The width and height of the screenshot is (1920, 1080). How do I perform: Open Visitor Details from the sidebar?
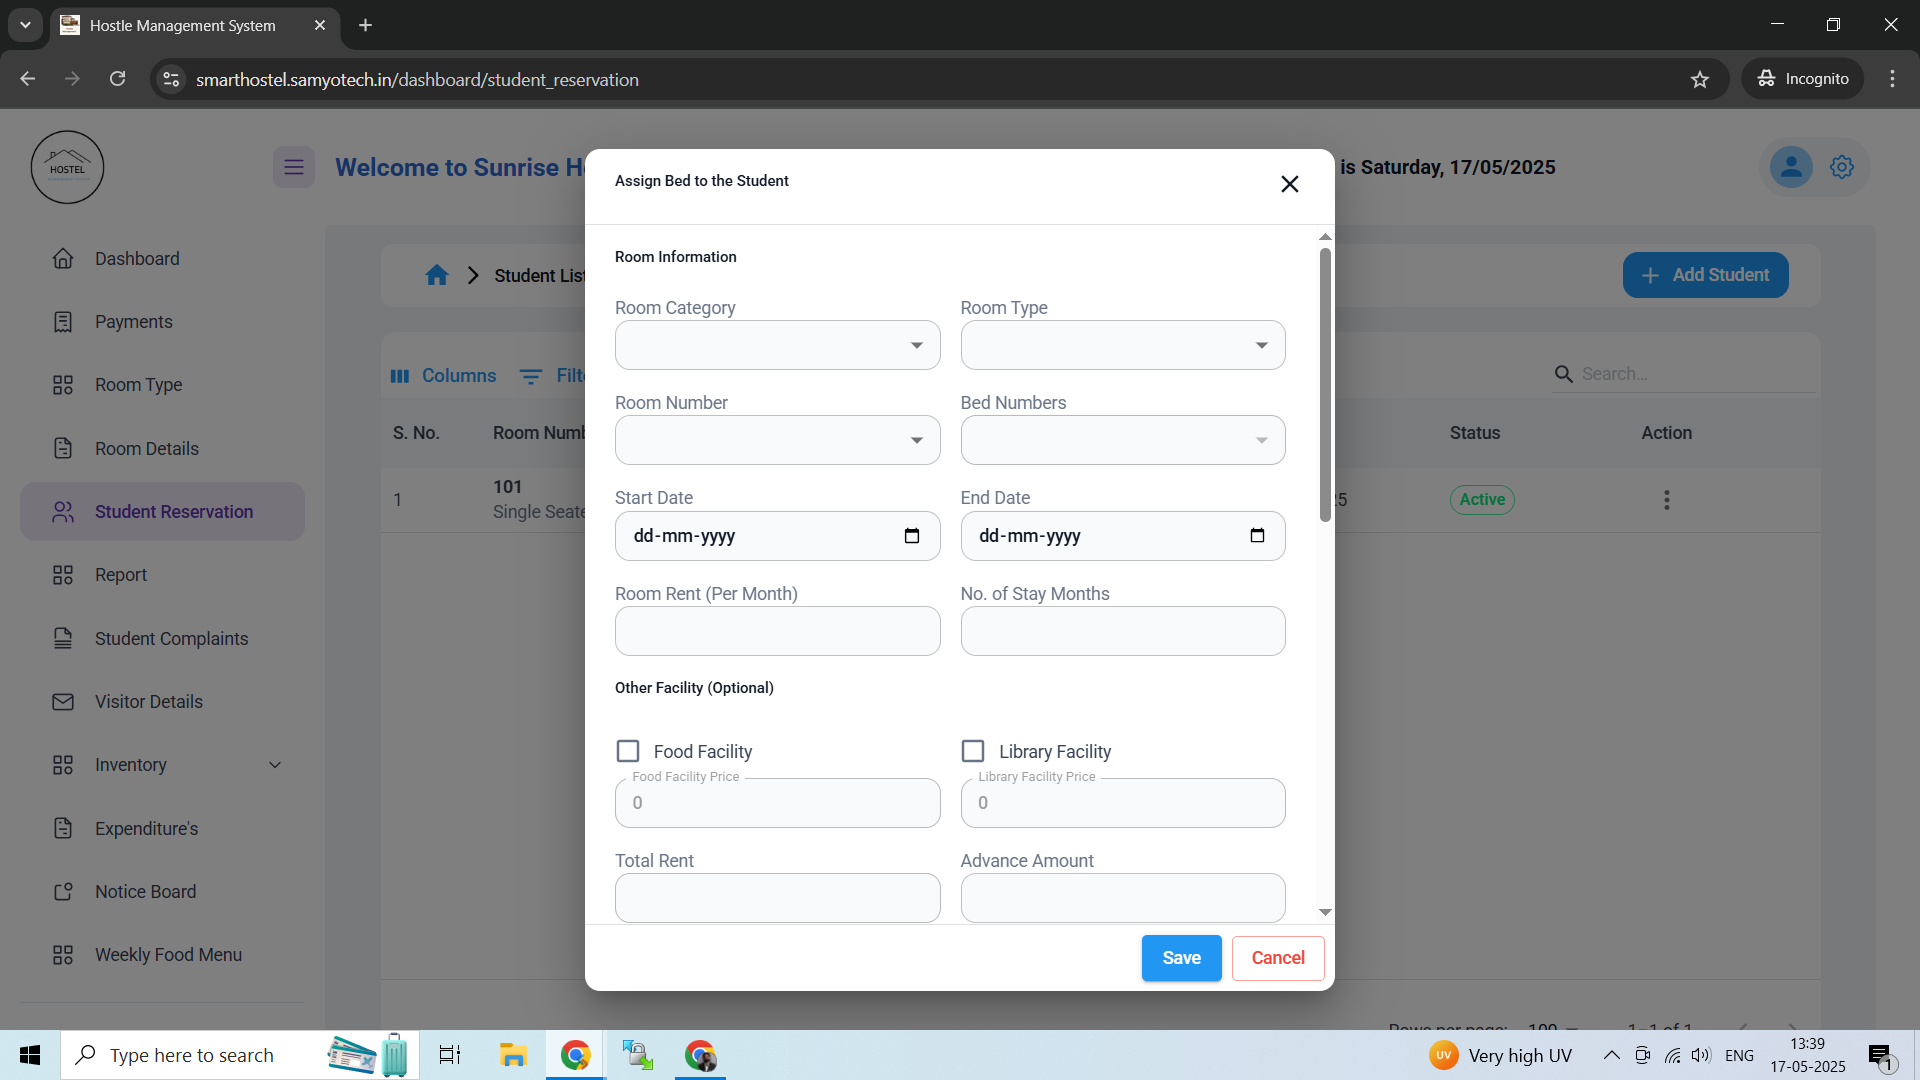(x=148, y=701)
